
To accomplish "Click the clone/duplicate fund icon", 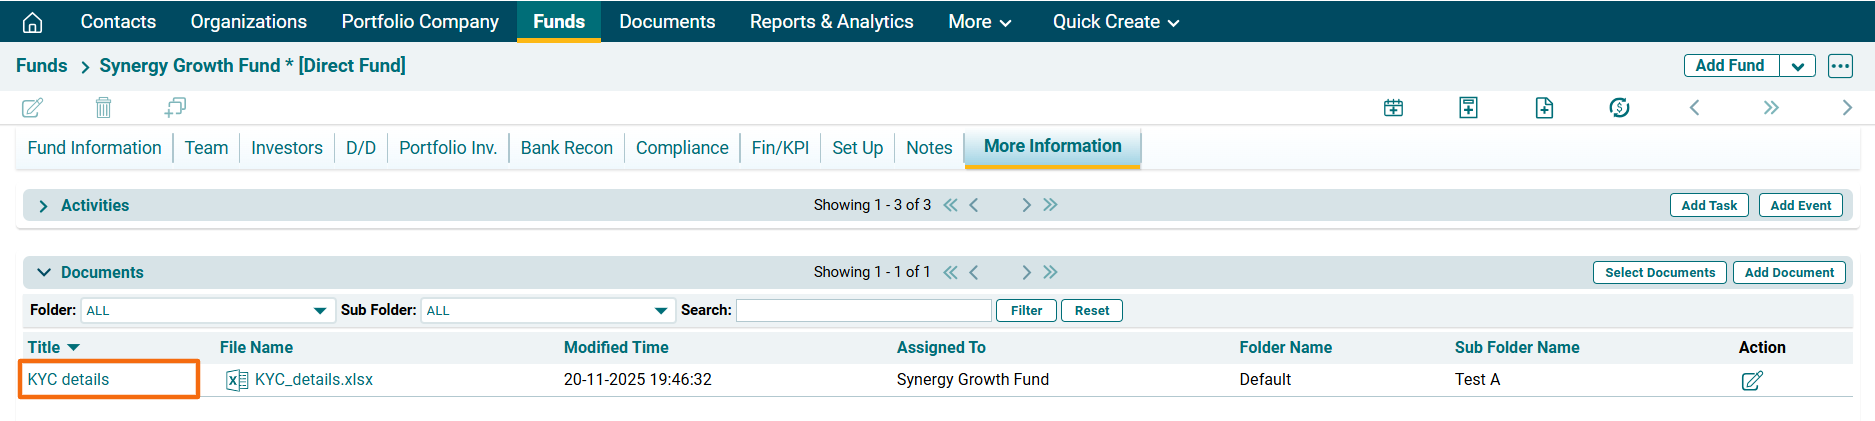I will pos(175,107).
